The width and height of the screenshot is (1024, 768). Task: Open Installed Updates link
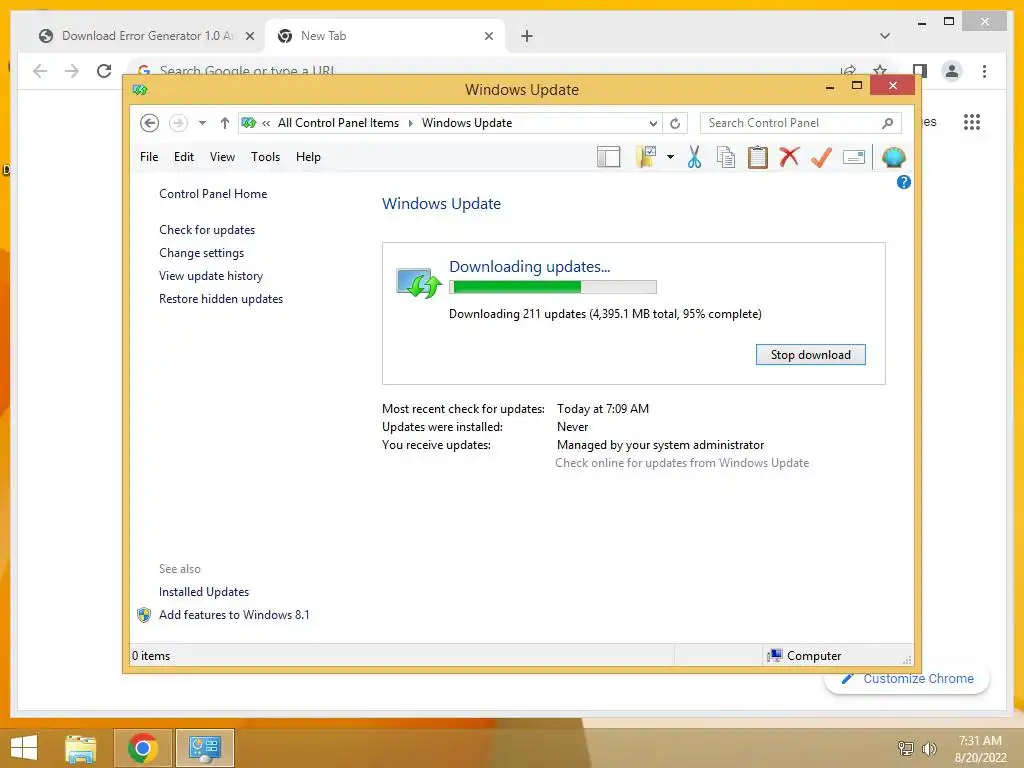coord(204,592)
